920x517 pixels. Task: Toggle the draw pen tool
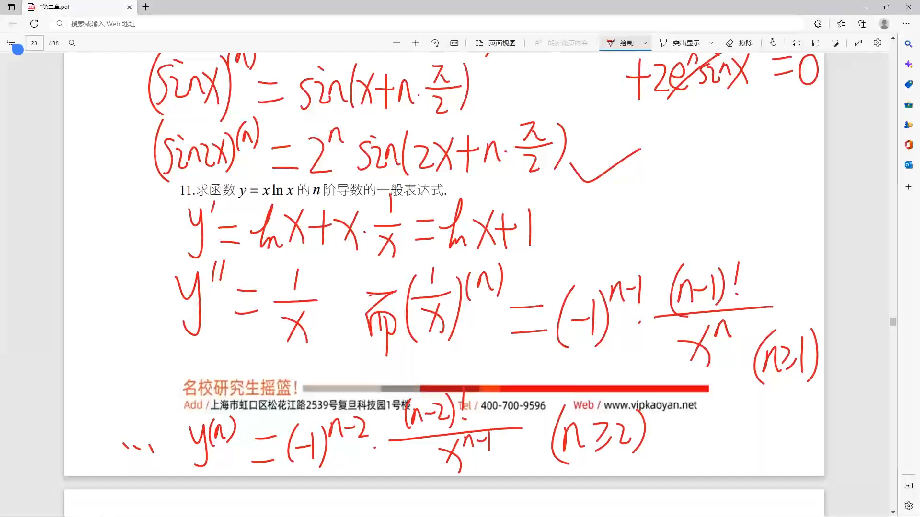(620, 43)
